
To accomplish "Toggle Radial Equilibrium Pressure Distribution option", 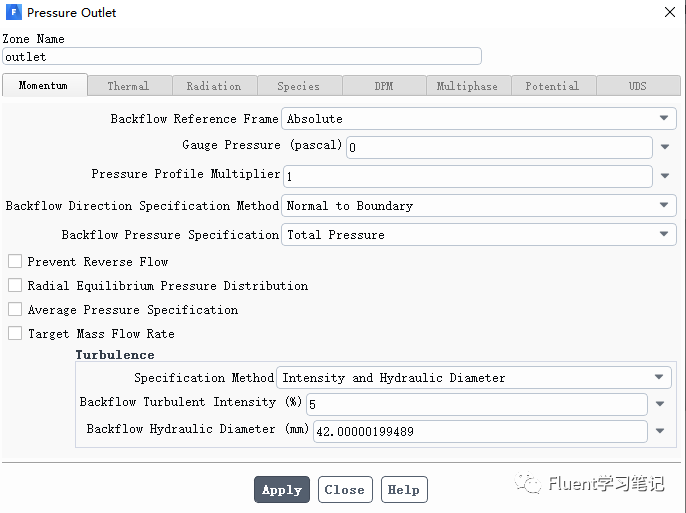I will [x=15, y=285].
